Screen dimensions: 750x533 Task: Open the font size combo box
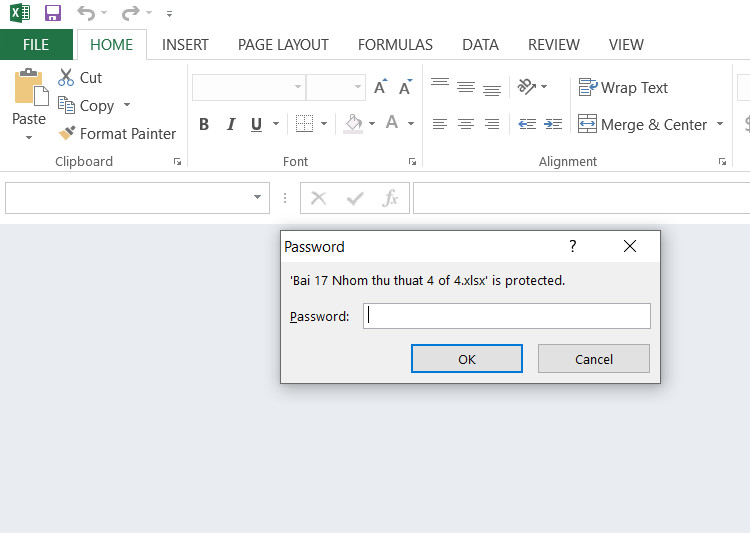tap(336, 87)
